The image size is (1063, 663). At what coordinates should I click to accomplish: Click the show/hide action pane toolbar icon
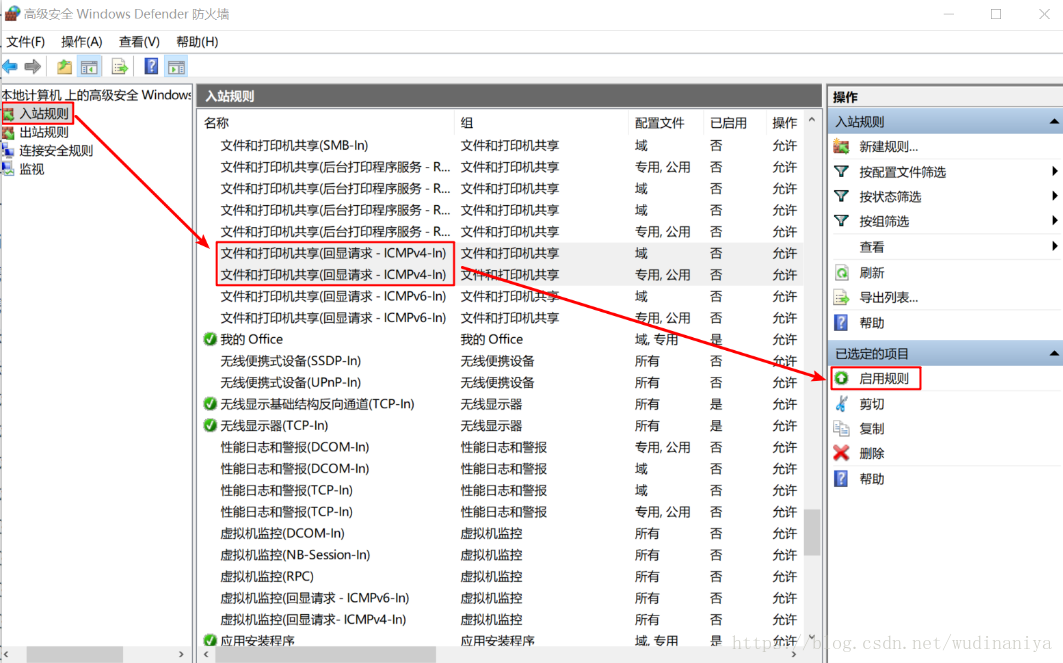coord(176,66)
